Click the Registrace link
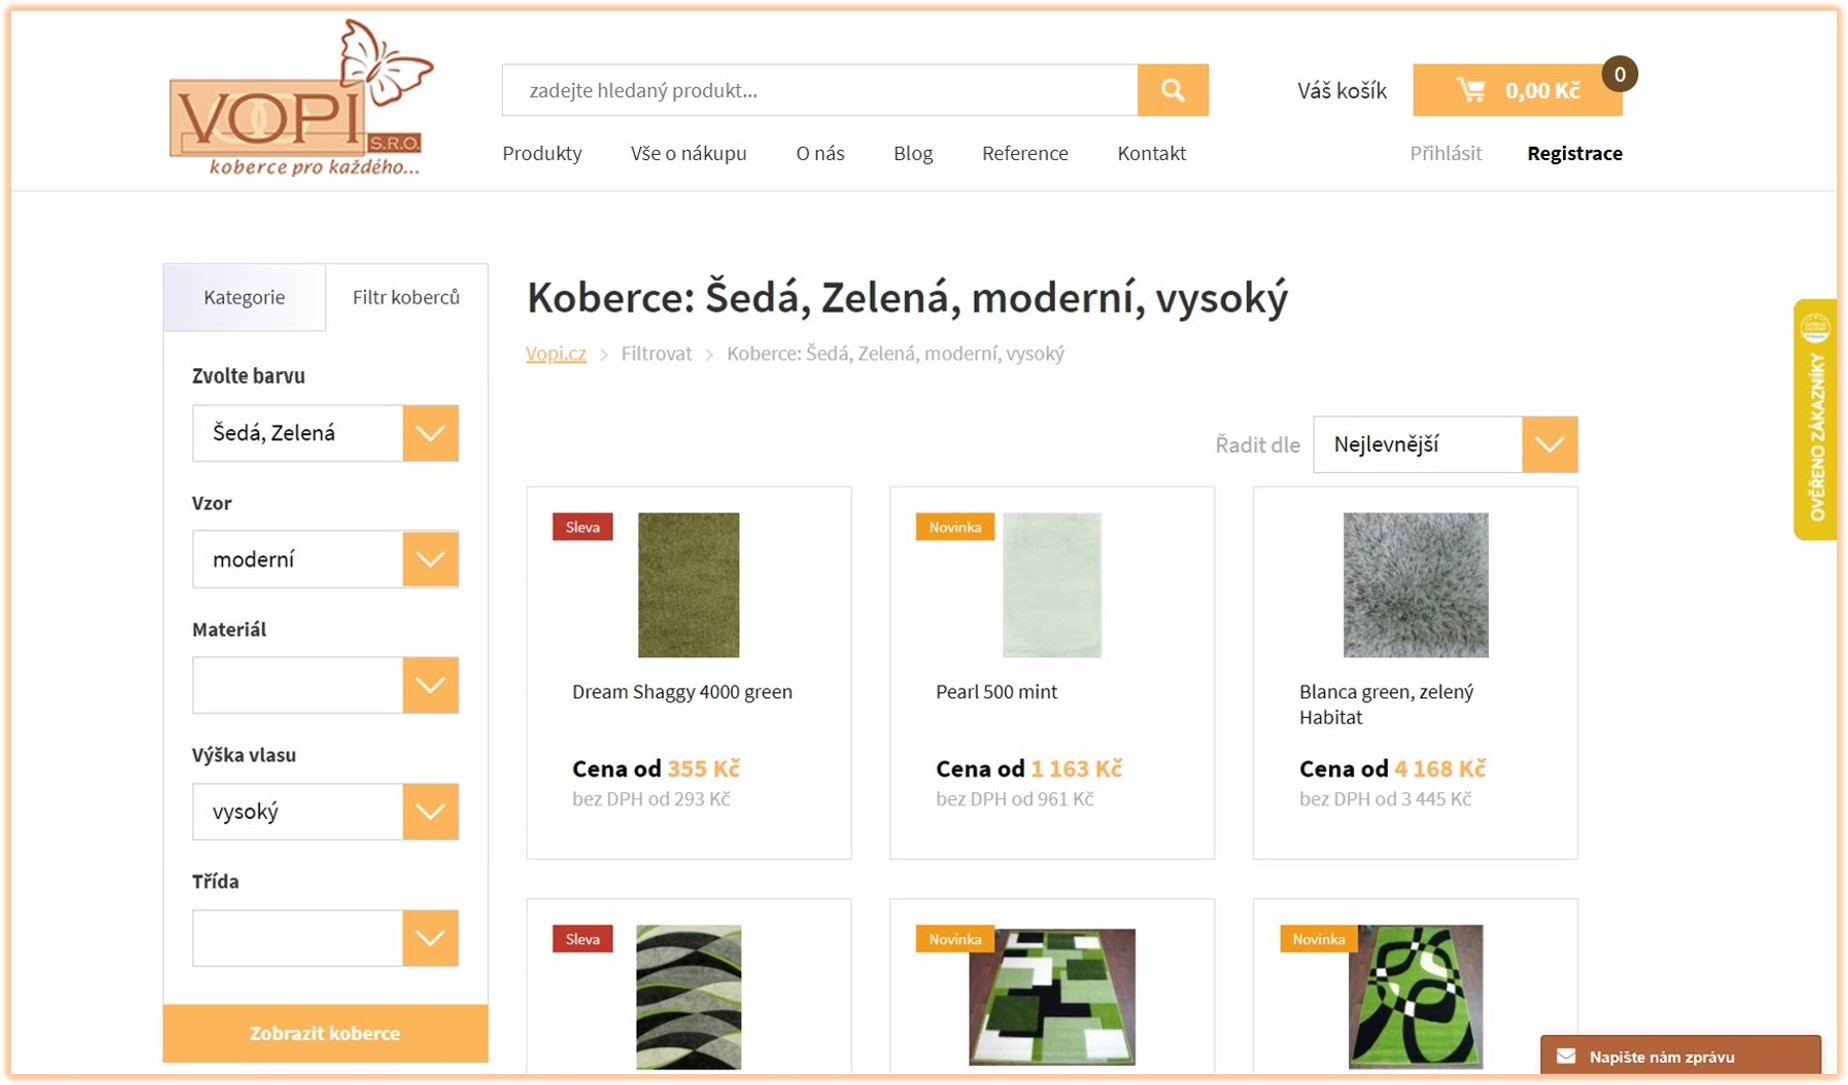The height and width of the screenshot is (1085, 1848). tap(1574, 153)
